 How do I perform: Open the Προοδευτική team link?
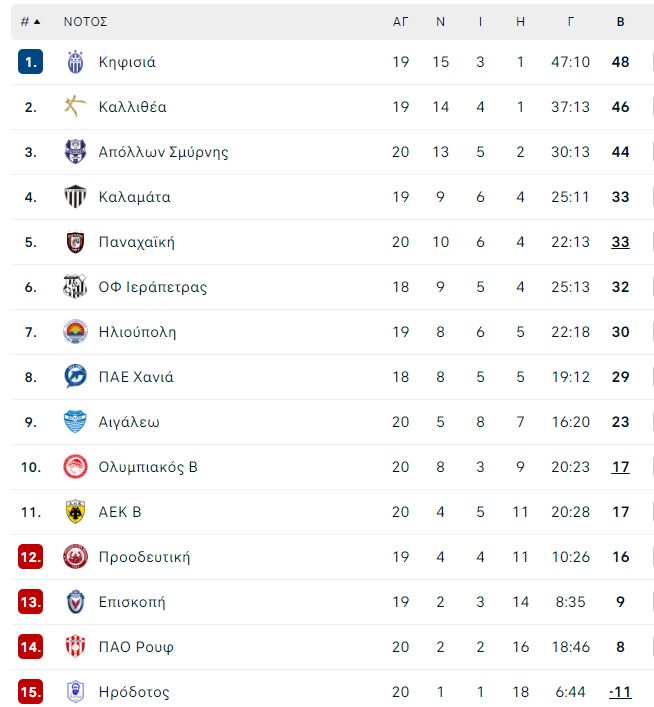point(144,557)
